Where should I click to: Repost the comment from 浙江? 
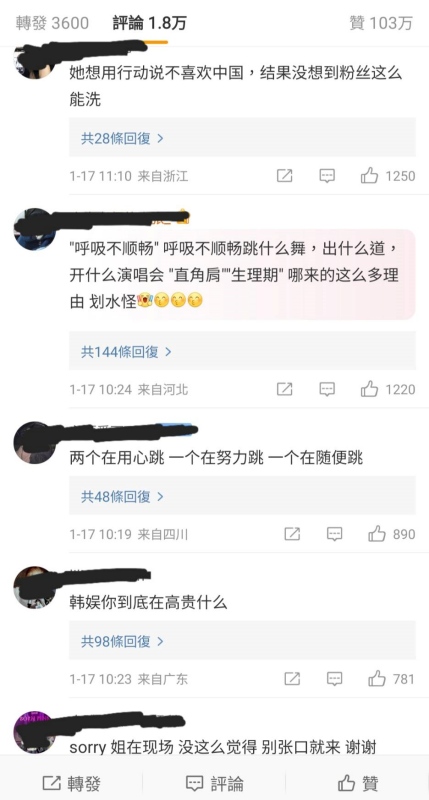click(x=285, y=176)
